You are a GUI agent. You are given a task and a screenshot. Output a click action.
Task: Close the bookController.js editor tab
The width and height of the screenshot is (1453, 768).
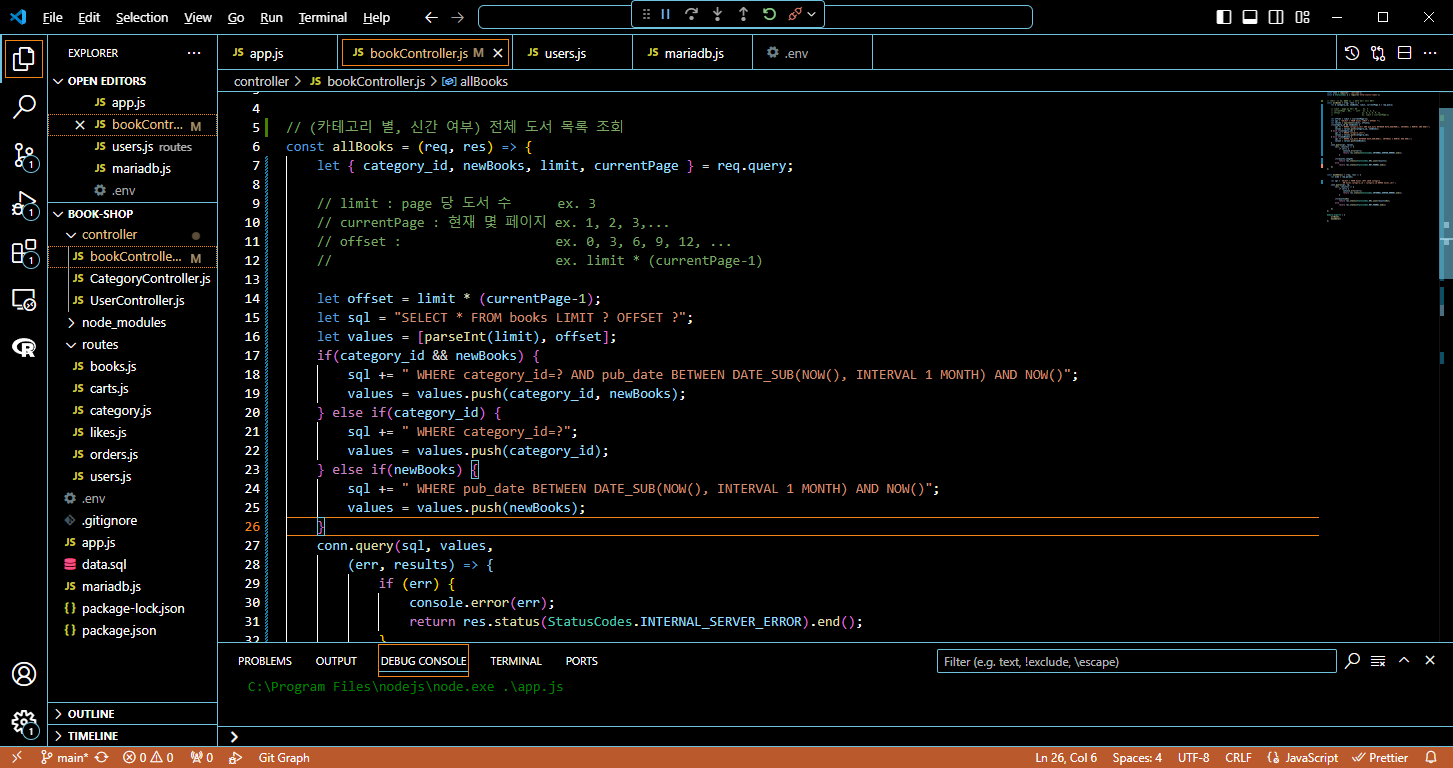tap(499, 53)
